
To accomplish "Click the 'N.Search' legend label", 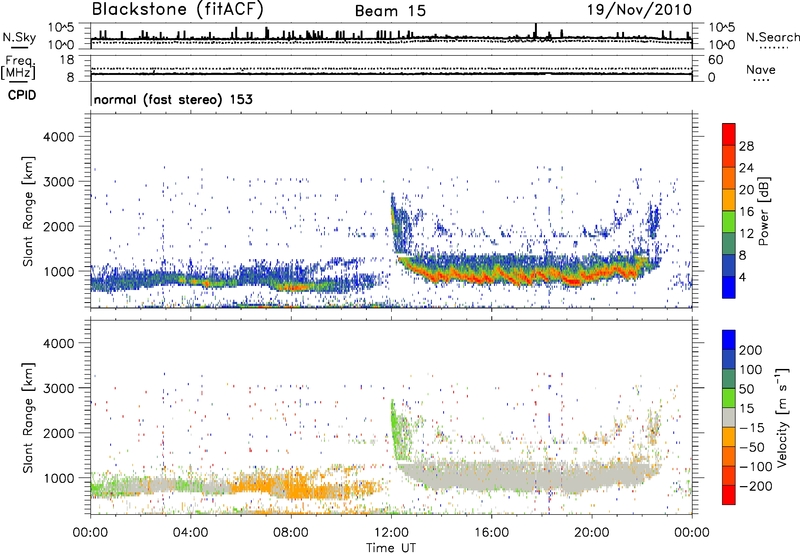I will point(772,37).
